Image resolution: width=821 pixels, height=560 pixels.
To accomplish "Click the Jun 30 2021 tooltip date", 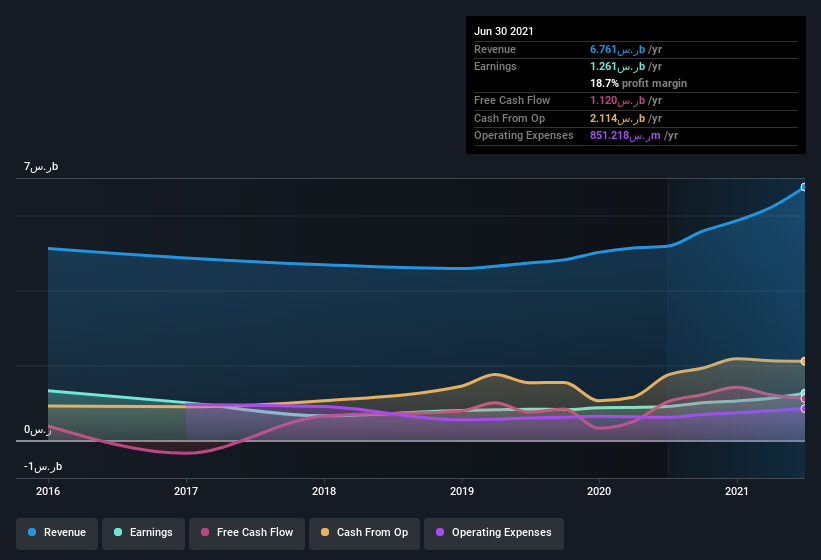I will pos(504,31).
